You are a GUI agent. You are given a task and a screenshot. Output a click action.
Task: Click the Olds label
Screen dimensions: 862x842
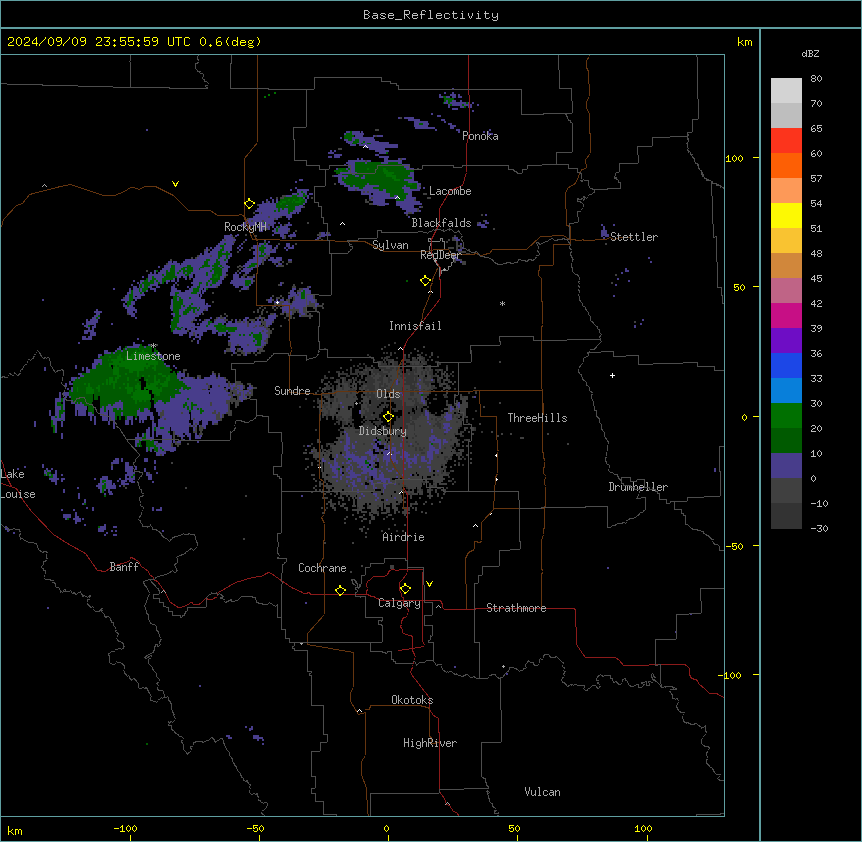[x=388, y=394]
